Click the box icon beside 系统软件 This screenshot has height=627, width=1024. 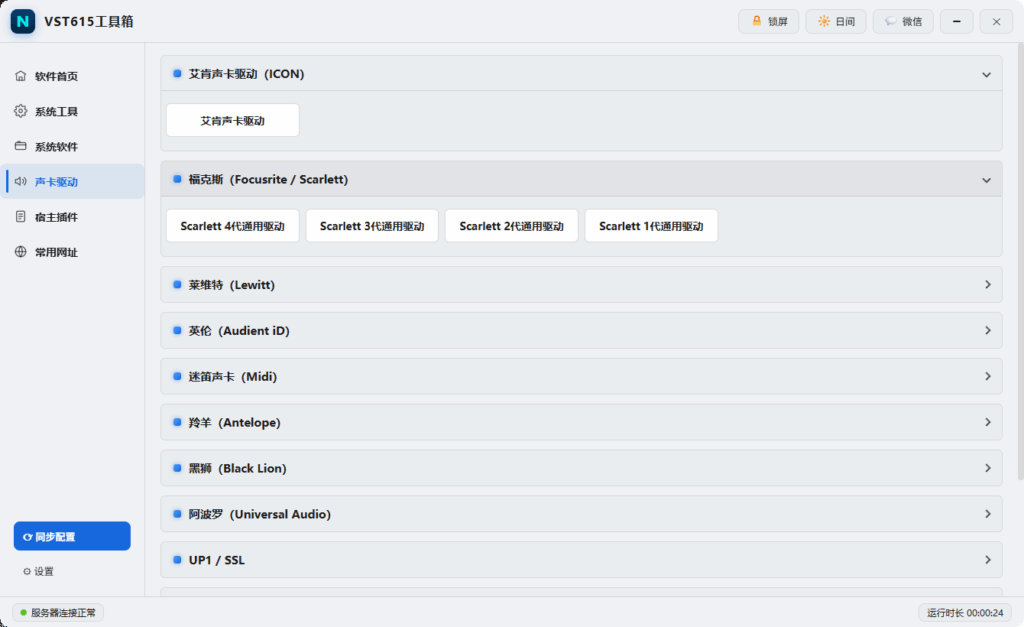[21, 146]
